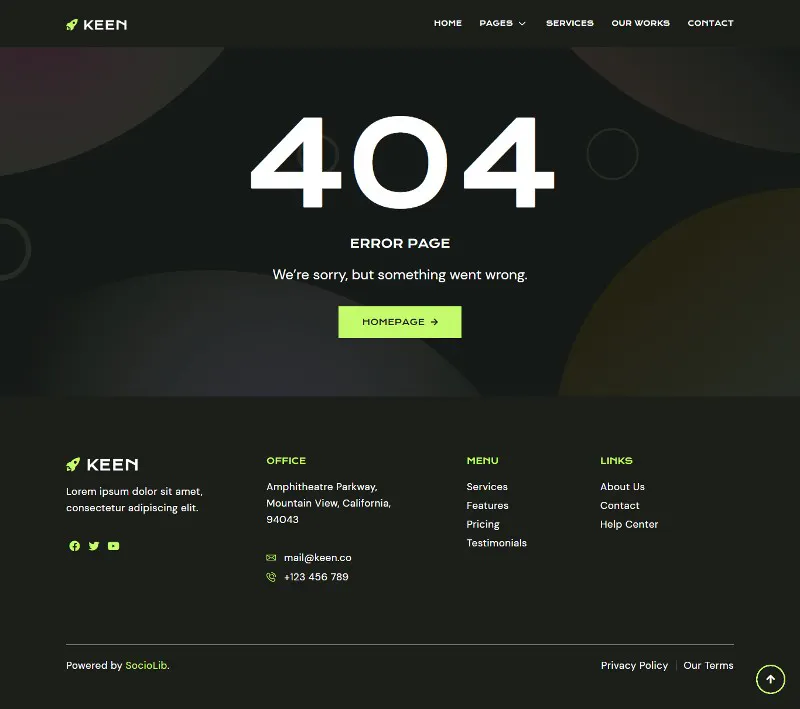Viewport: 800px width, 709px height.
Task: Click the envelope icon beside mail@keen.co
Action: pos(271,558)
